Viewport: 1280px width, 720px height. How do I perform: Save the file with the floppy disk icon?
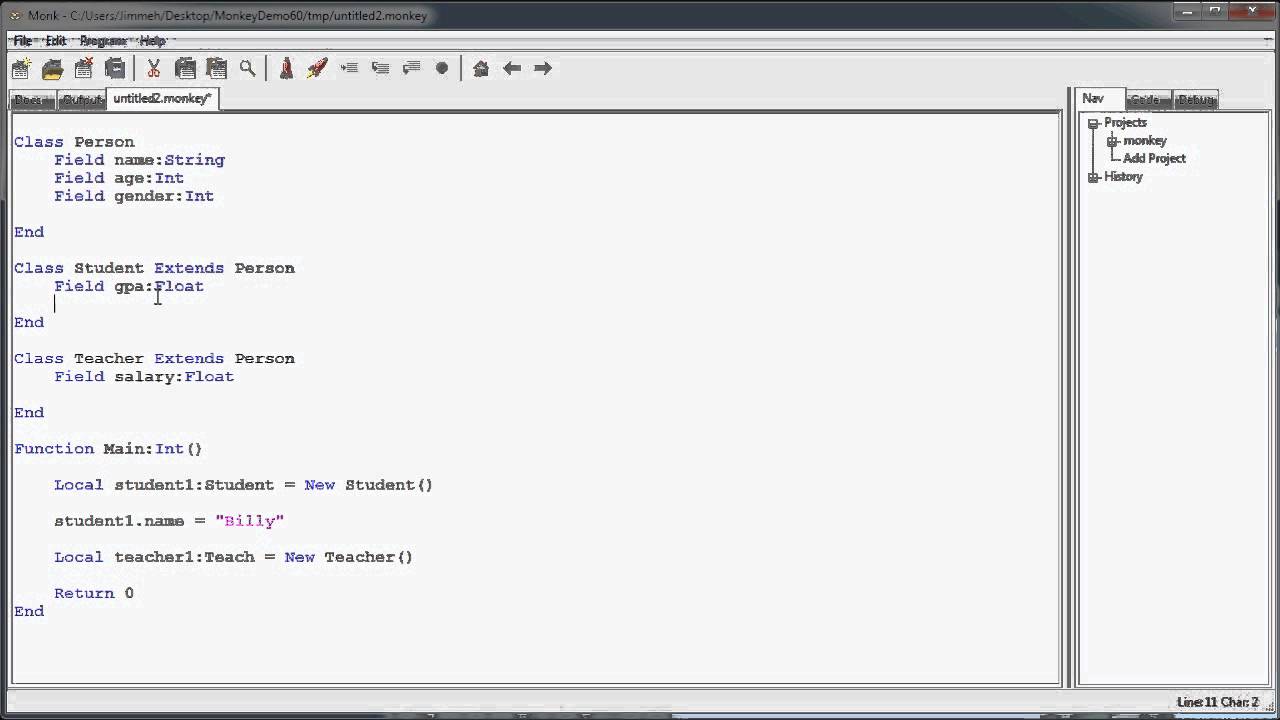[115, 68]
